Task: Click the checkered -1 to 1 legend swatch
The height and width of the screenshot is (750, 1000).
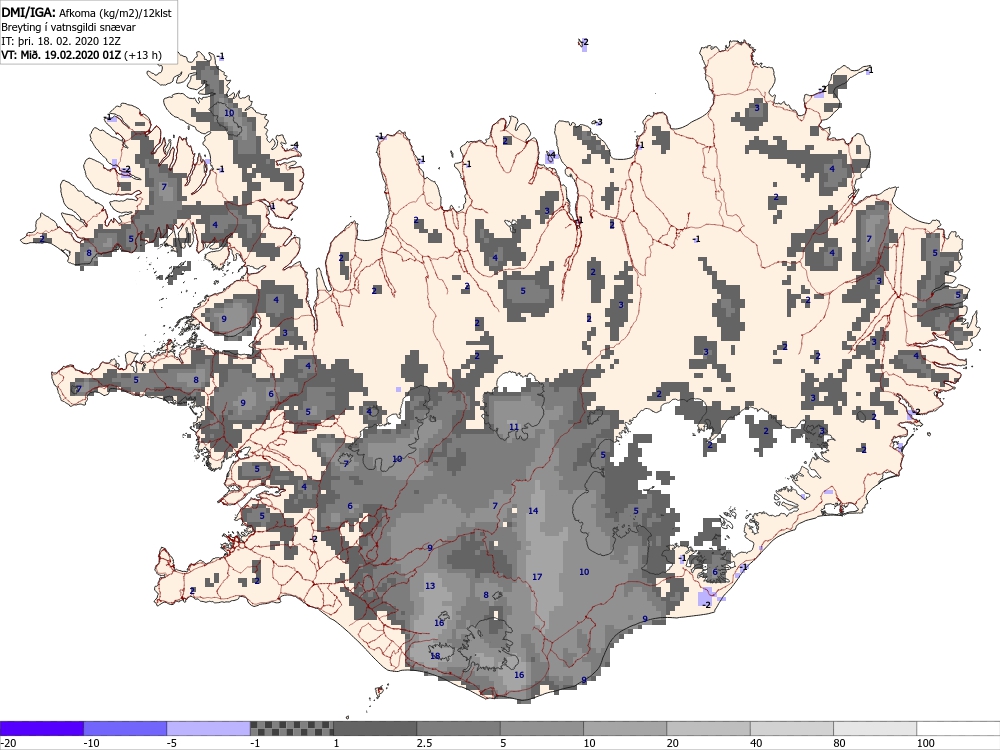Action: (291, 728)
